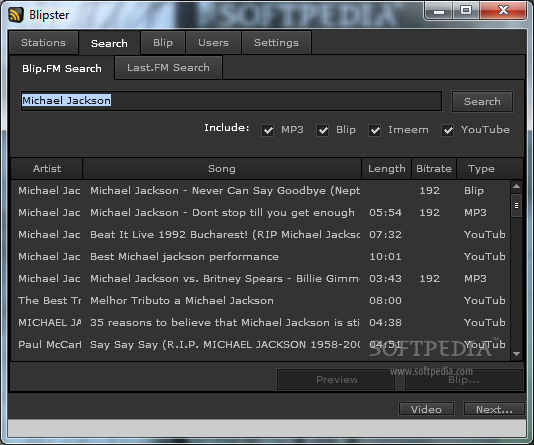This screenshot has height=445, width=534.
Task: Go to the Users tab
Action: [214, 43]
